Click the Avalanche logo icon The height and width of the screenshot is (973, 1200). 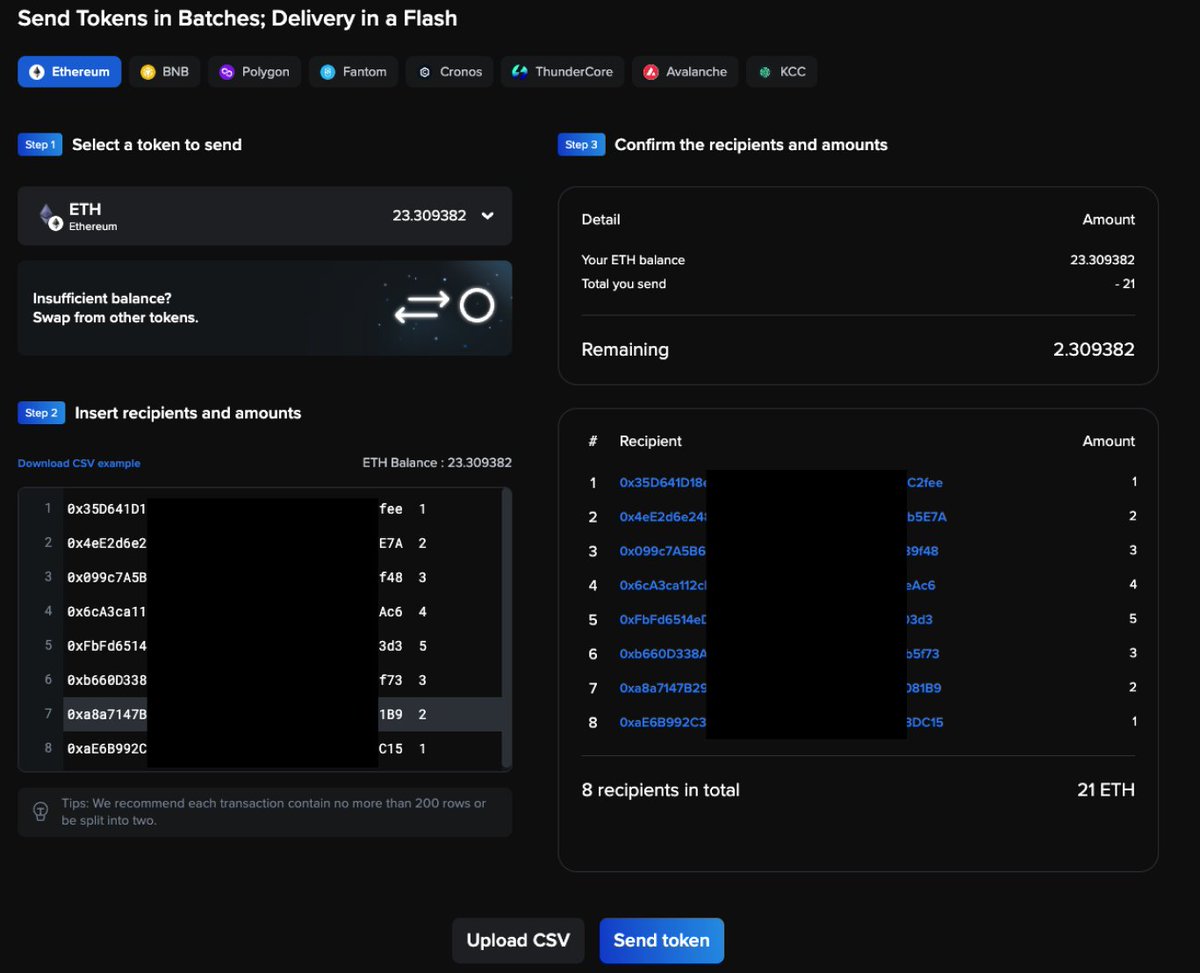(x=651, y=72)
